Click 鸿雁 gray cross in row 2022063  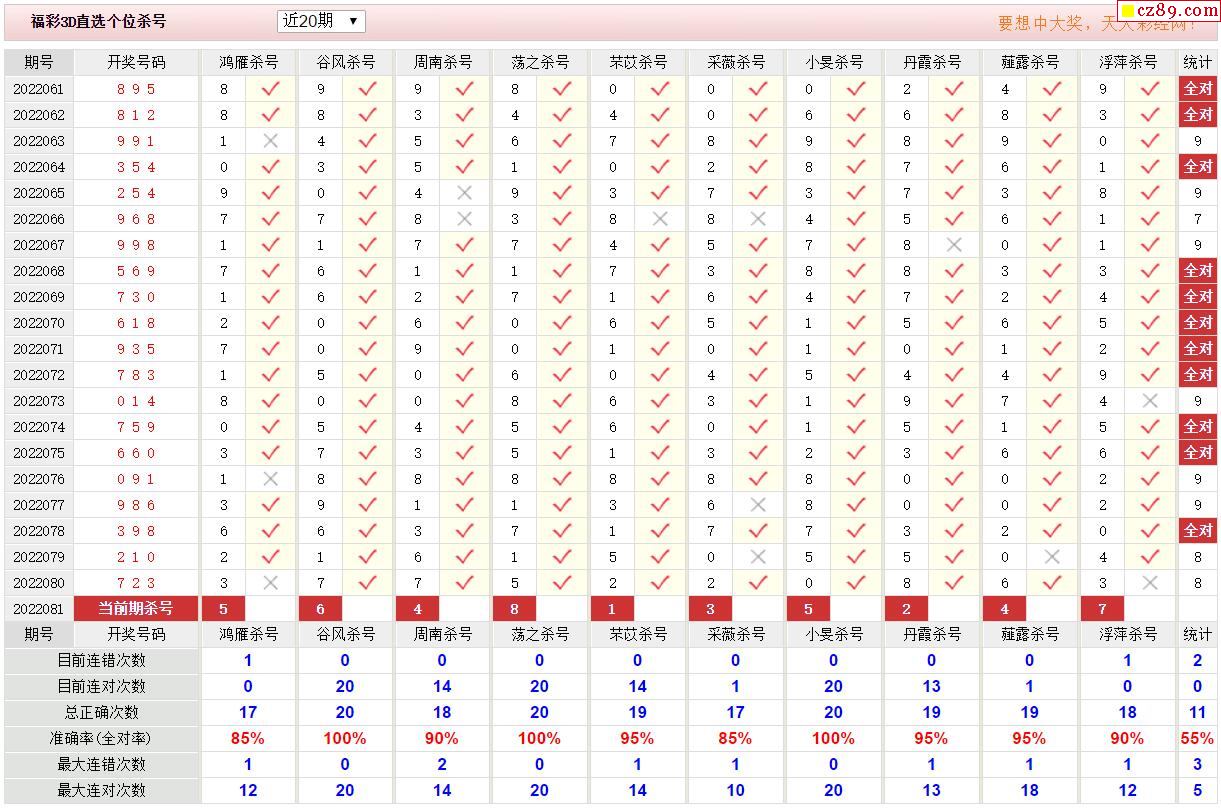click(270, 141)
